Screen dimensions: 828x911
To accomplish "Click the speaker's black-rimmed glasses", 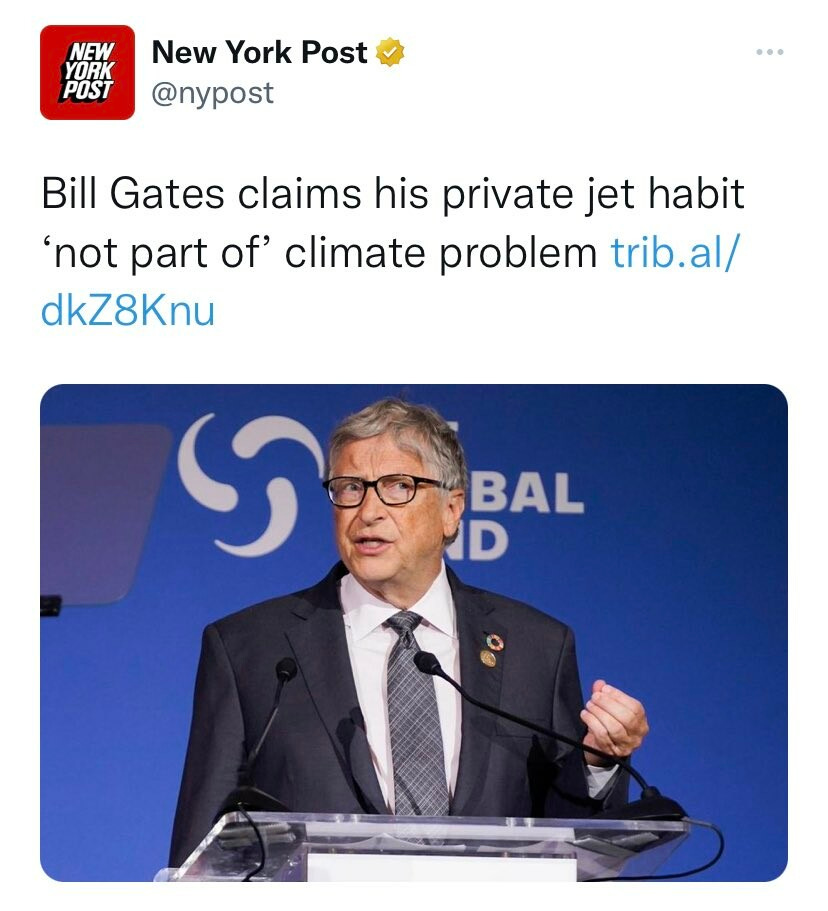I will pyautogui.click(x=382, y=491).
